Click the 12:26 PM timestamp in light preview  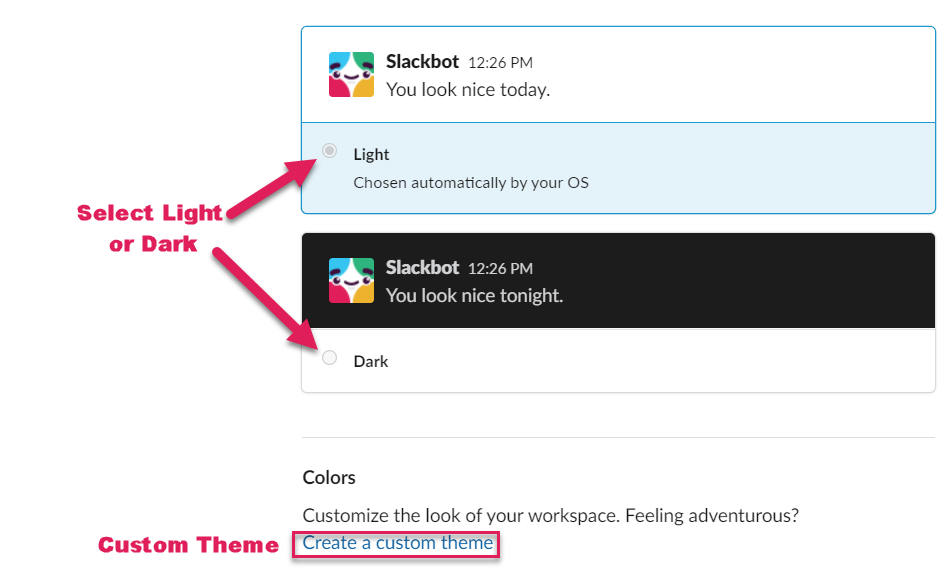click(500, 63)
